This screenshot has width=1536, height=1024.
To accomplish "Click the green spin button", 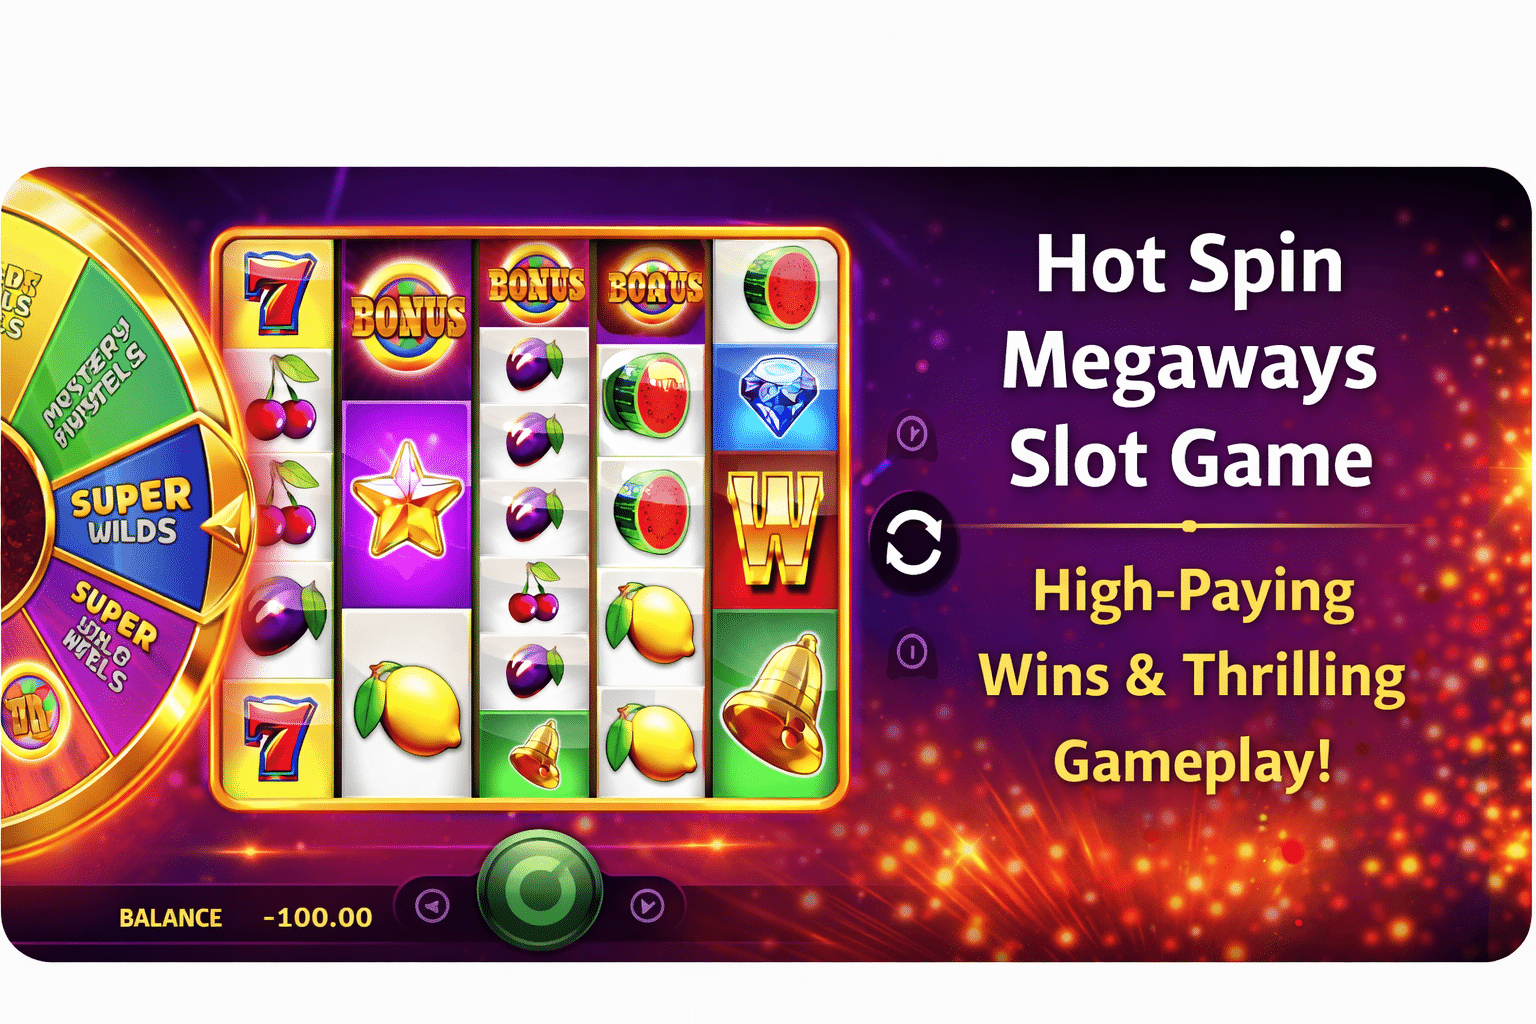I will [x=540, y=889].
